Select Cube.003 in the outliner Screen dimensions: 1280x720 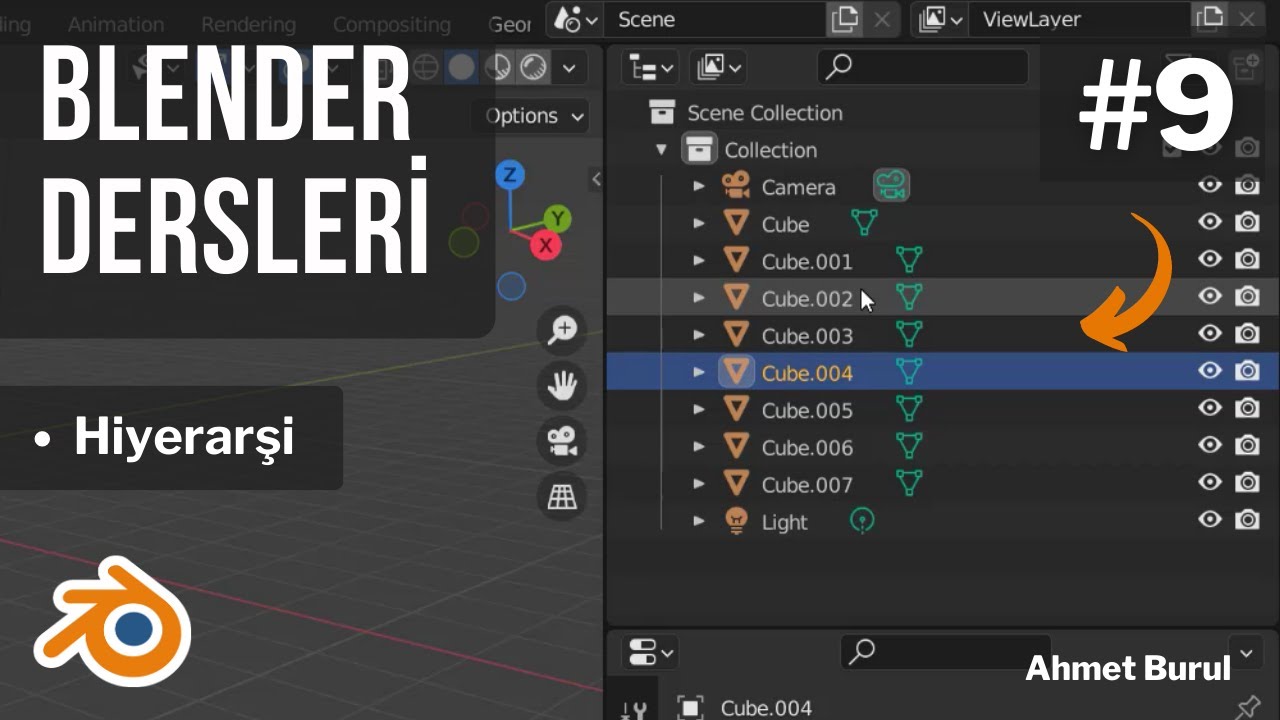807,335
